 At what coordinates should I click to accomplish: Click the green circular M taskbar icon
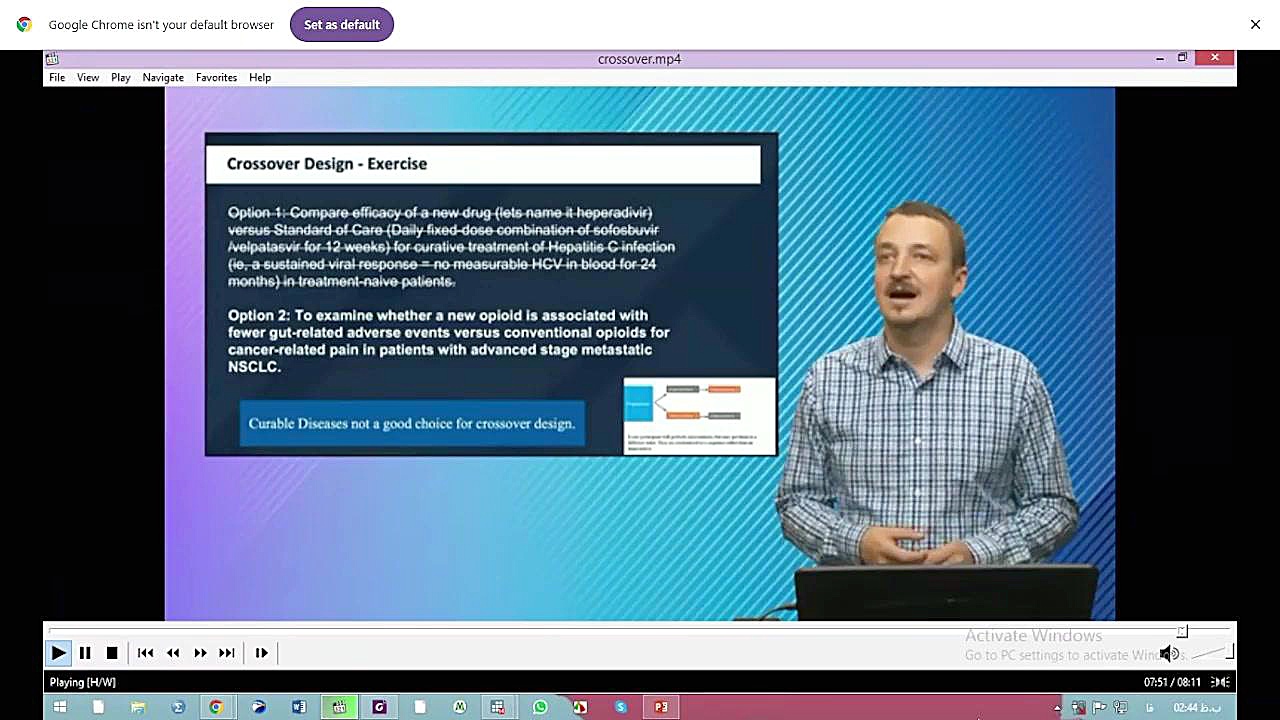[x=460, y=707]
